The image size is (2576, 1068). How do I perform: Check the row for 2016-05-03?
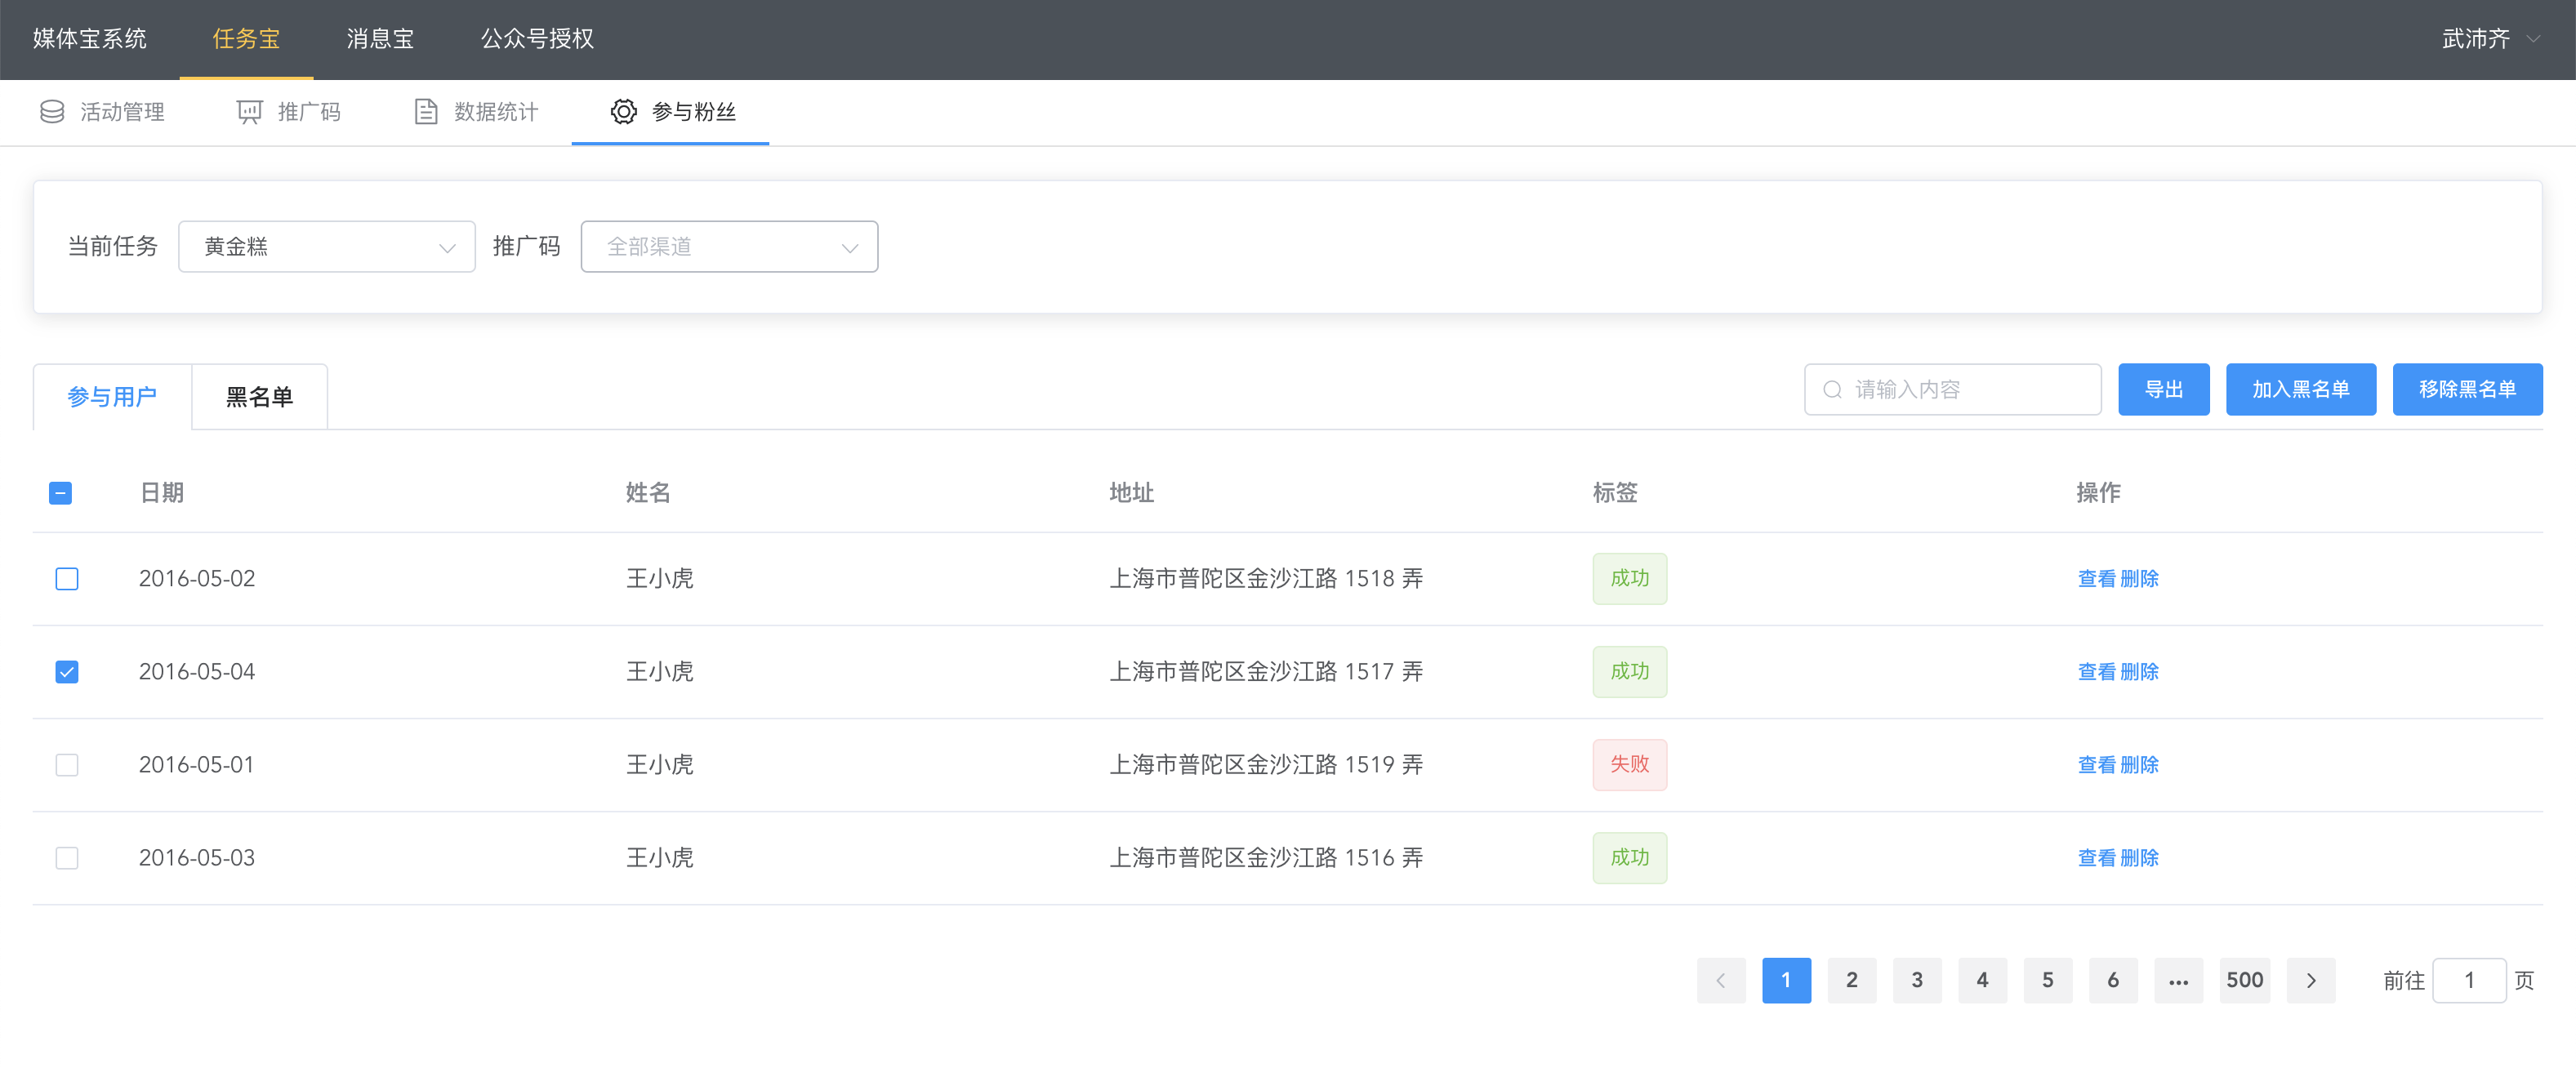67,858
